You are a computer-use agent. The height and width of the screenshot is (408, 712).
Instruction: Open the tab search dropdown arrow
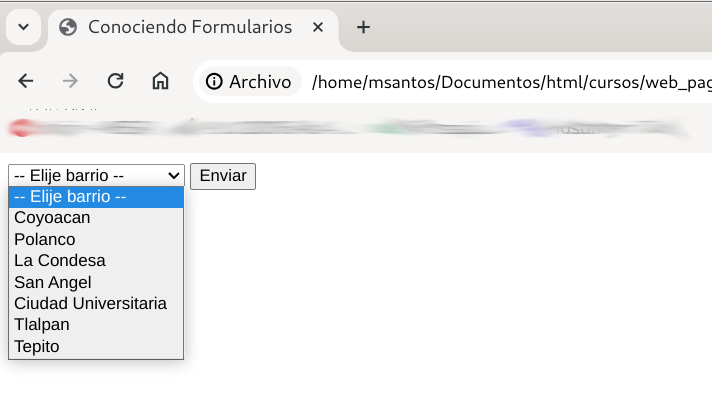point(23,27)
